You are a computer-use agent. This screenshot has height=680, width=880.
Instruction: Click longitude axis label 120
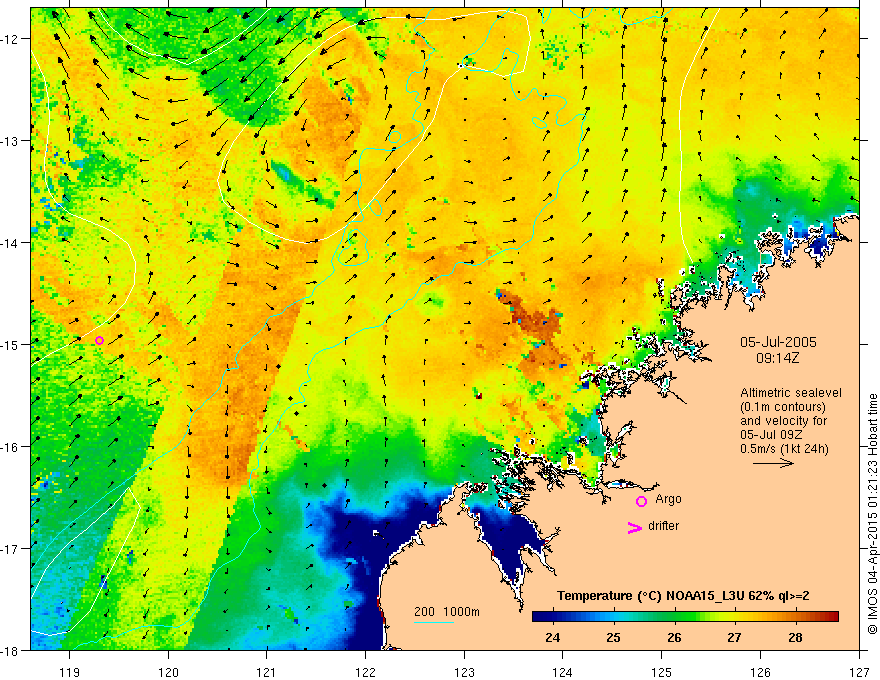168,672
